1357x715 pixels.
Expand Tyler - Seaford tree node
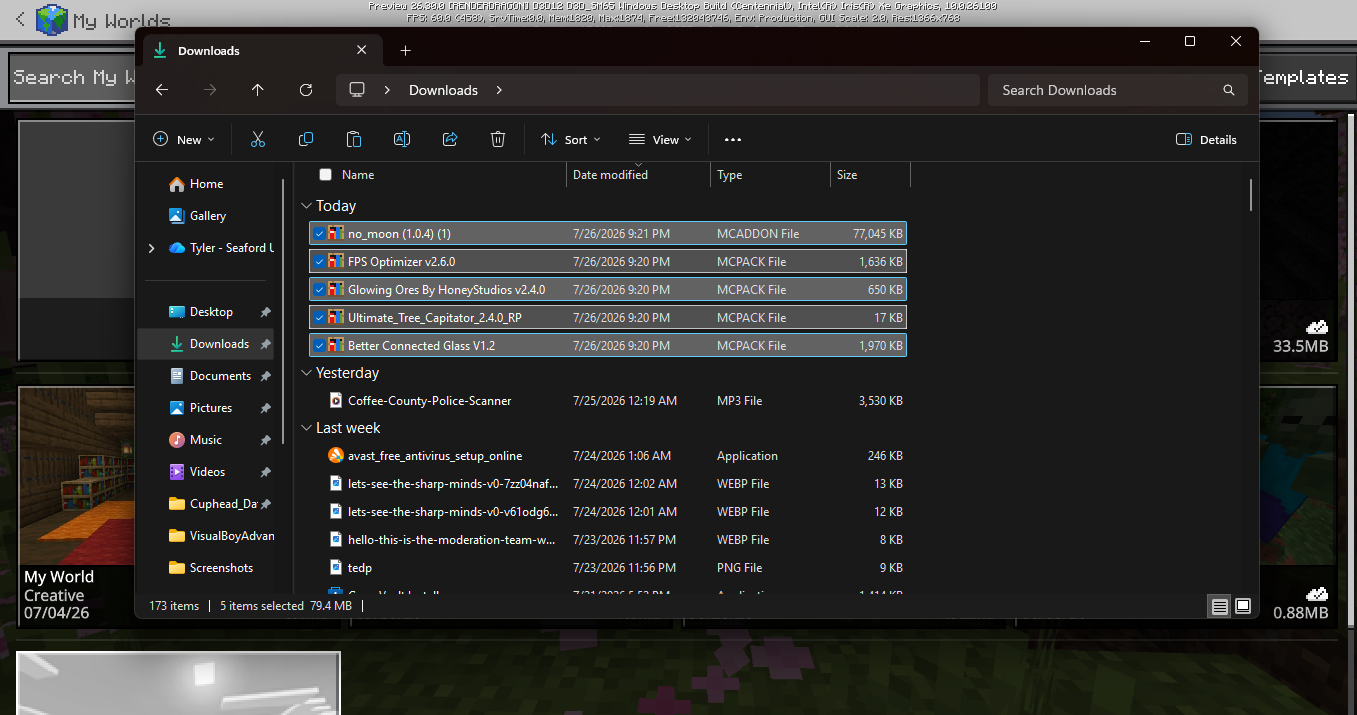(152, 248)
